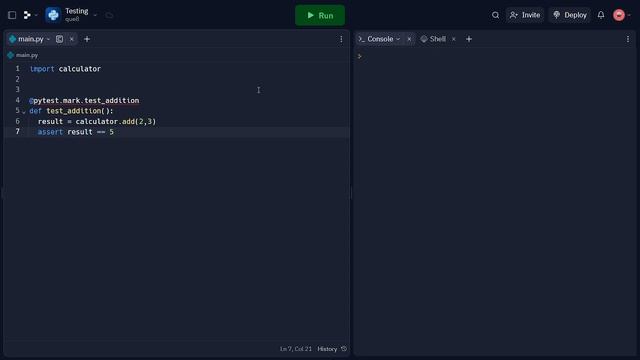Close the Console tab
Viewport: 640px width, 360px height.
click(409, 39)
